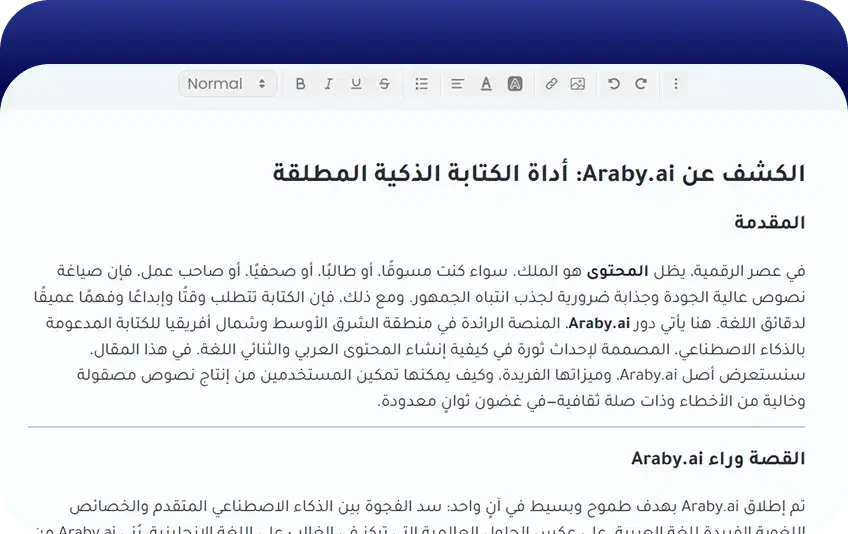
Task: Insert an image into the document
Action: 577,84
